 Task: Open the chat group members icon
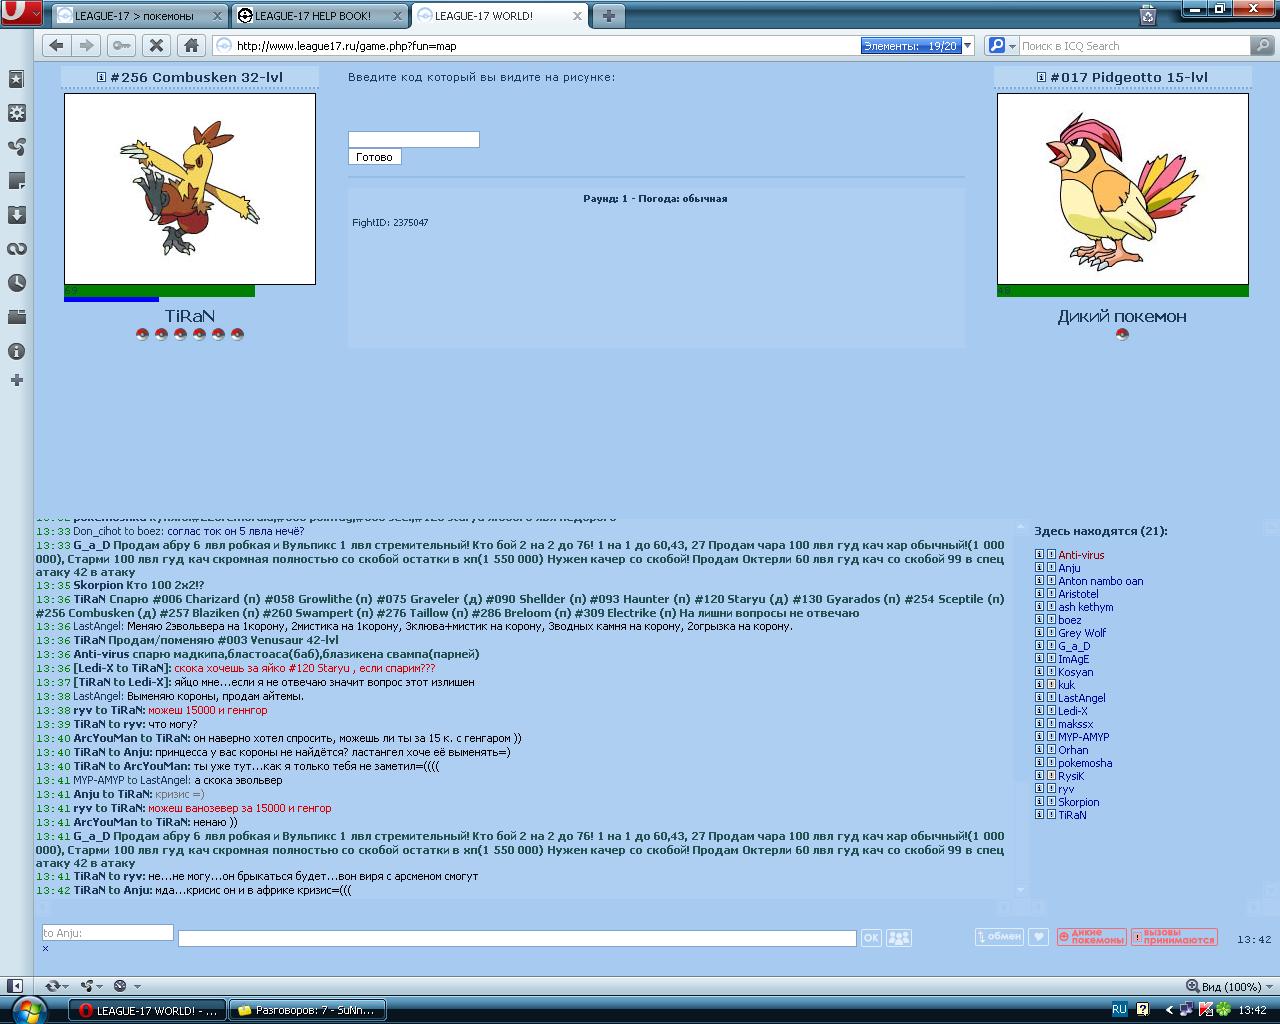[899, 938]
